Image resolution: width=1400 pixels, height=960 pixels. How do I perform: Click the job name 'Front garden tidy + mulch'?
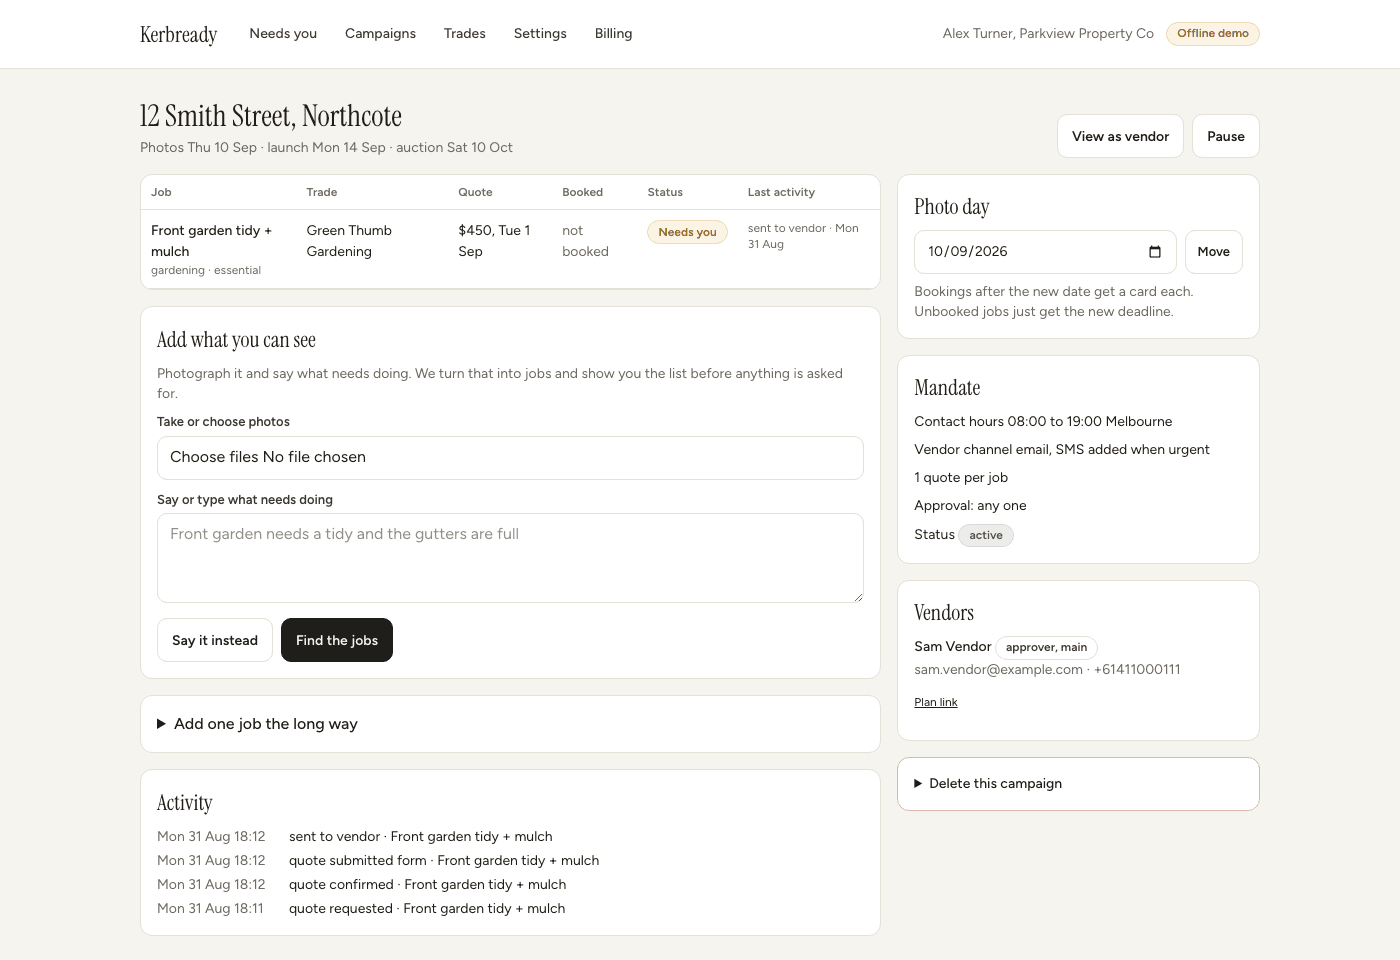[x=212, y=241]
